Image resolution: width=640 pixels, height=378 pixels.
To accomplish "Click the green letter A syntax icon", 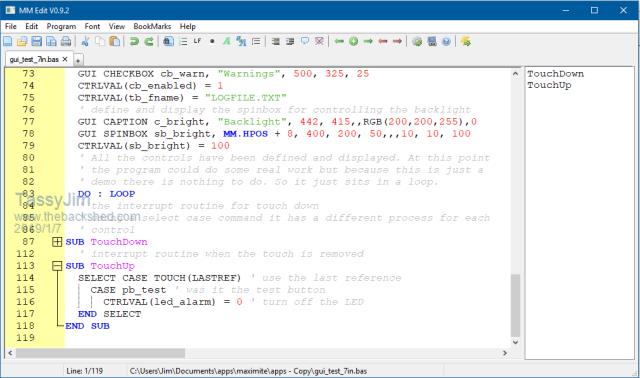I will click(x=227, y=41).
